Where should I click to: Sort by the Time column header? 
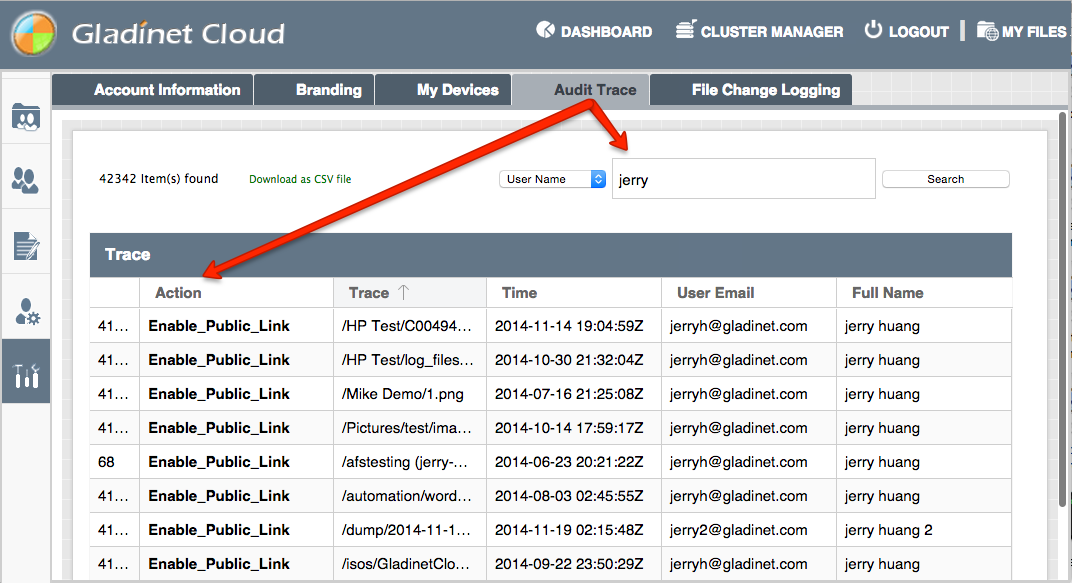574,293
